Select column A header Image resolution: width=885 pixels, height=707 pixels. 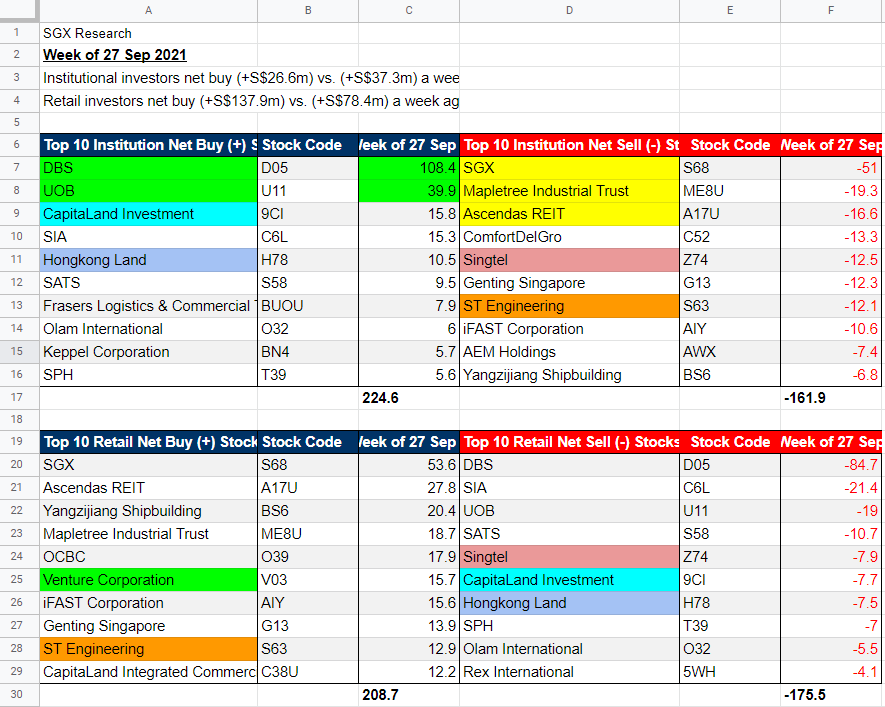(148, 10)
